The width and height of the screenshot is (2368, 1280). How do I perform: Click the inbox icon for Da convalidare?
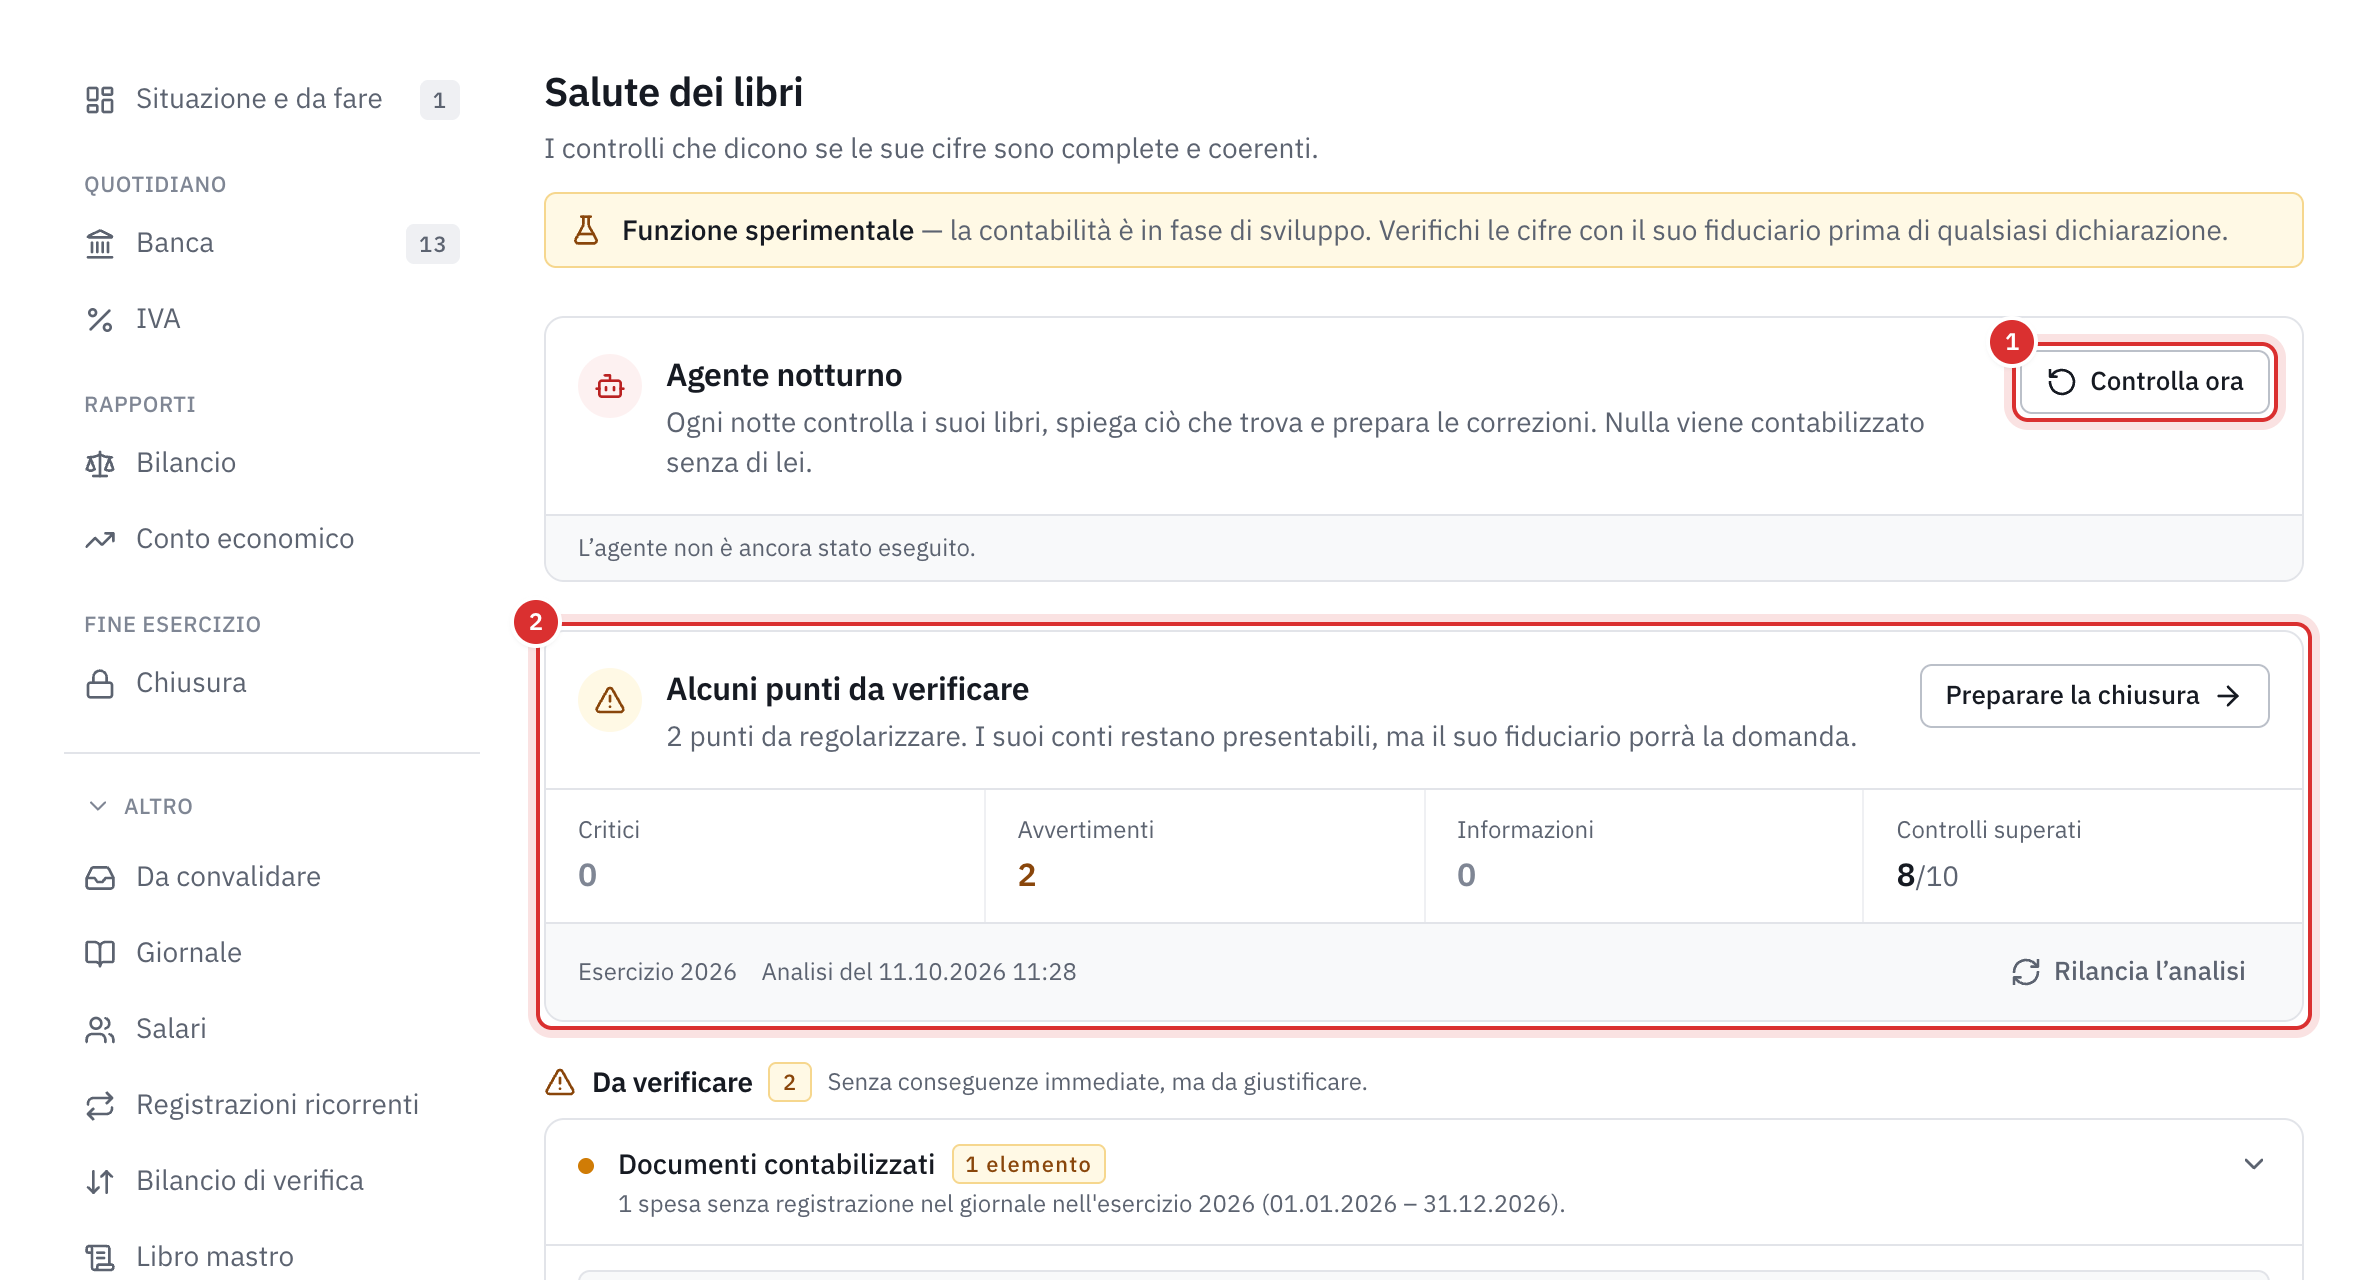pos(100,877)
